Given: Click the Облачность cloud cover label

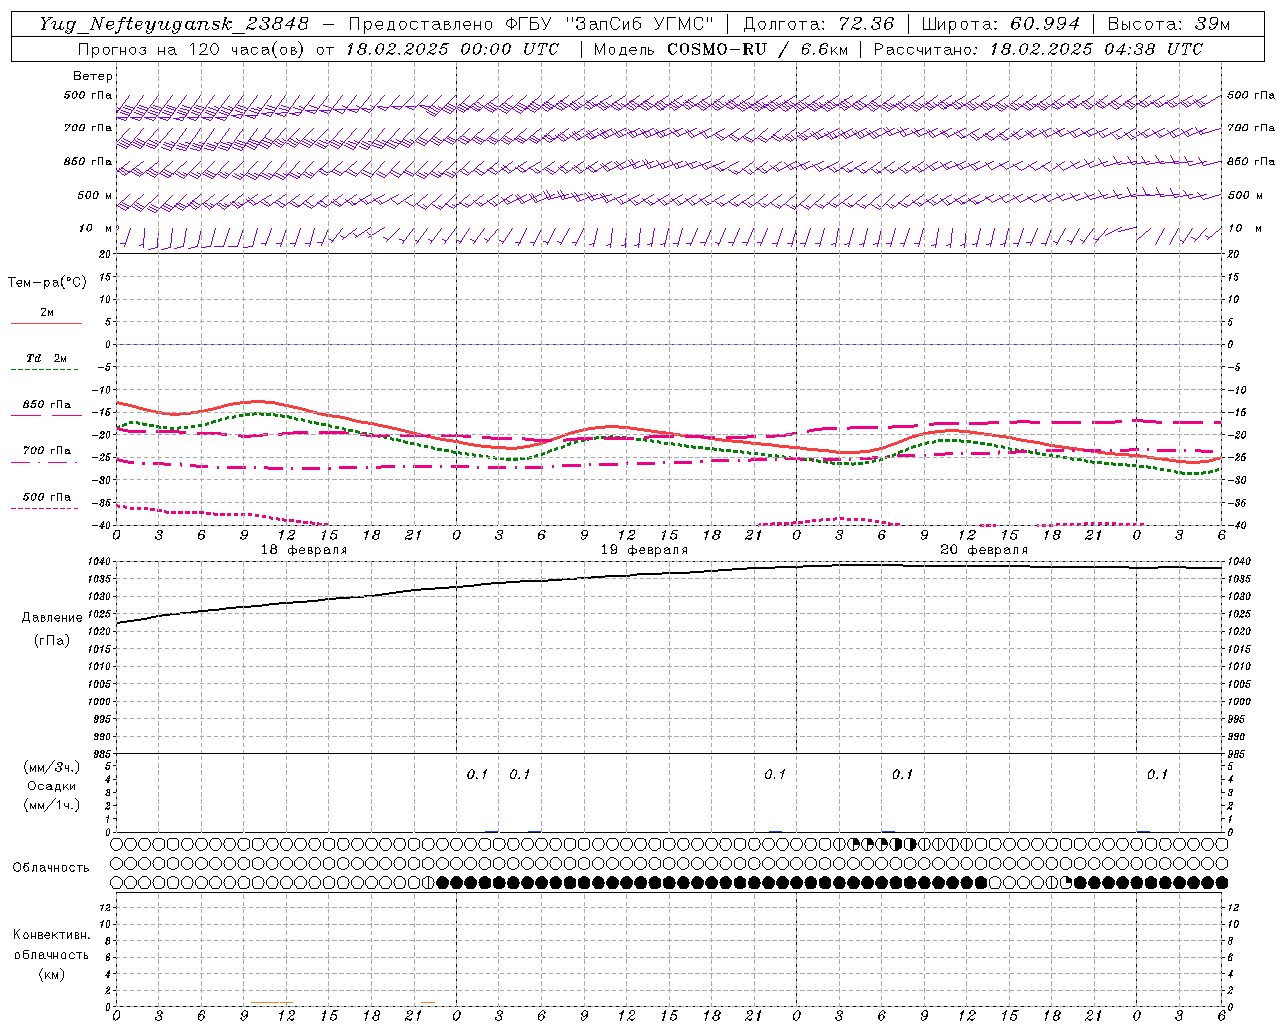Looking at the screenshot, I should click(51, 868).
